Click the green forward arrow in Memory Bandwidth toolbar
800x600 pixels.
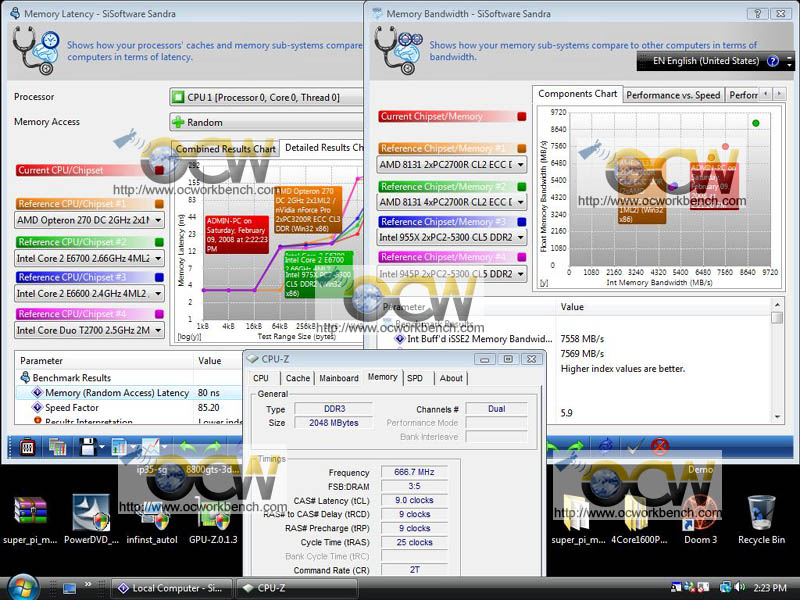tap(576, 447)
